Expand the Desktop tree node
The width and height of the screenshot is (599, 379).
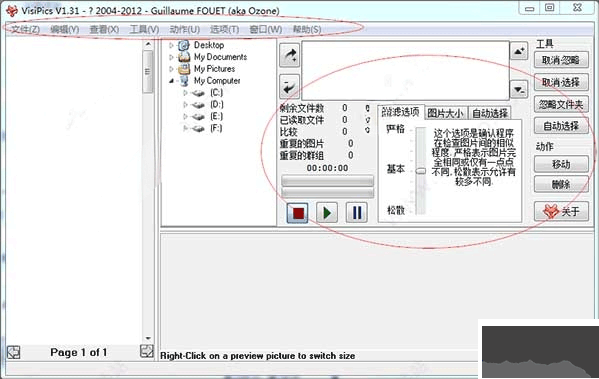coord(171,45)
